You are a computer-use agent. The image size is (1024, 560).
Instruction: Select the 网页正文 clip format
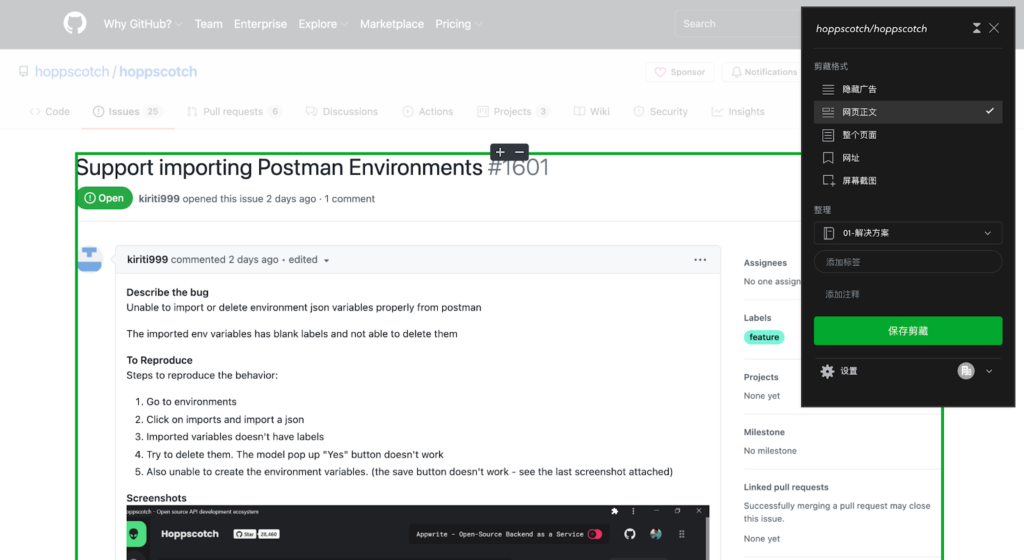[908, 112]
